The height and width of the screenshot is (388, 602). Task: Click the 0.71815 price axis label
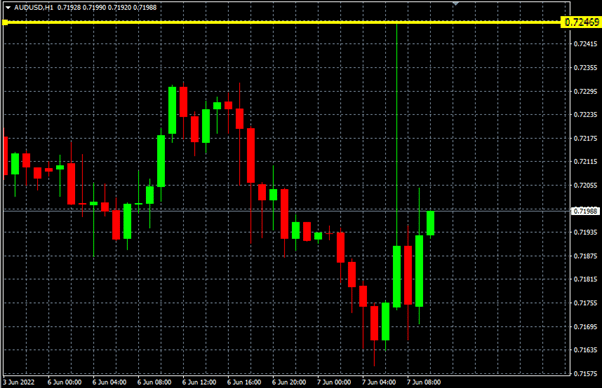585,279
